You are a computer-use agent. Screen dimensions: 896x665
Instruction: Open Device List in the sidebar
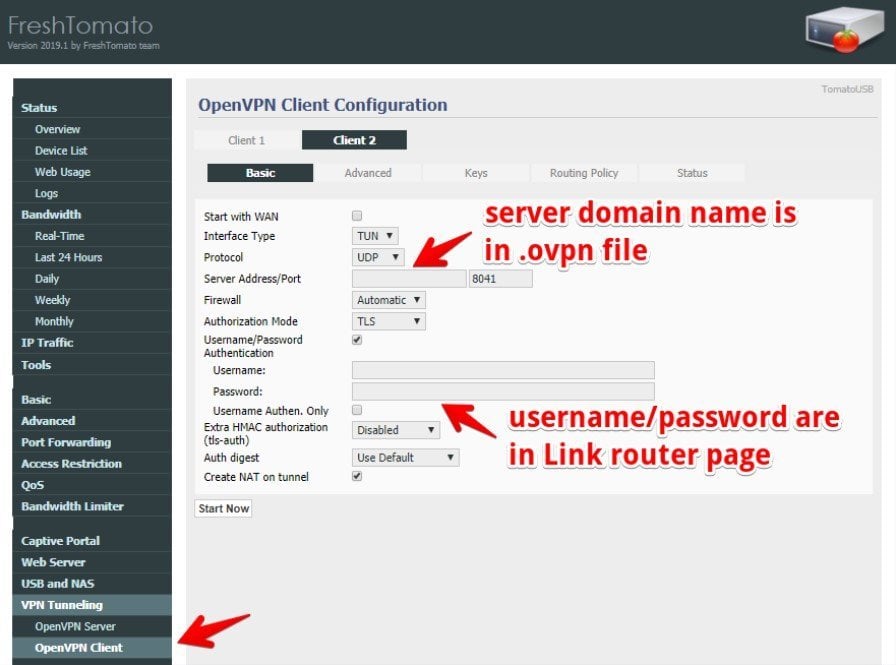click(92, 150)
